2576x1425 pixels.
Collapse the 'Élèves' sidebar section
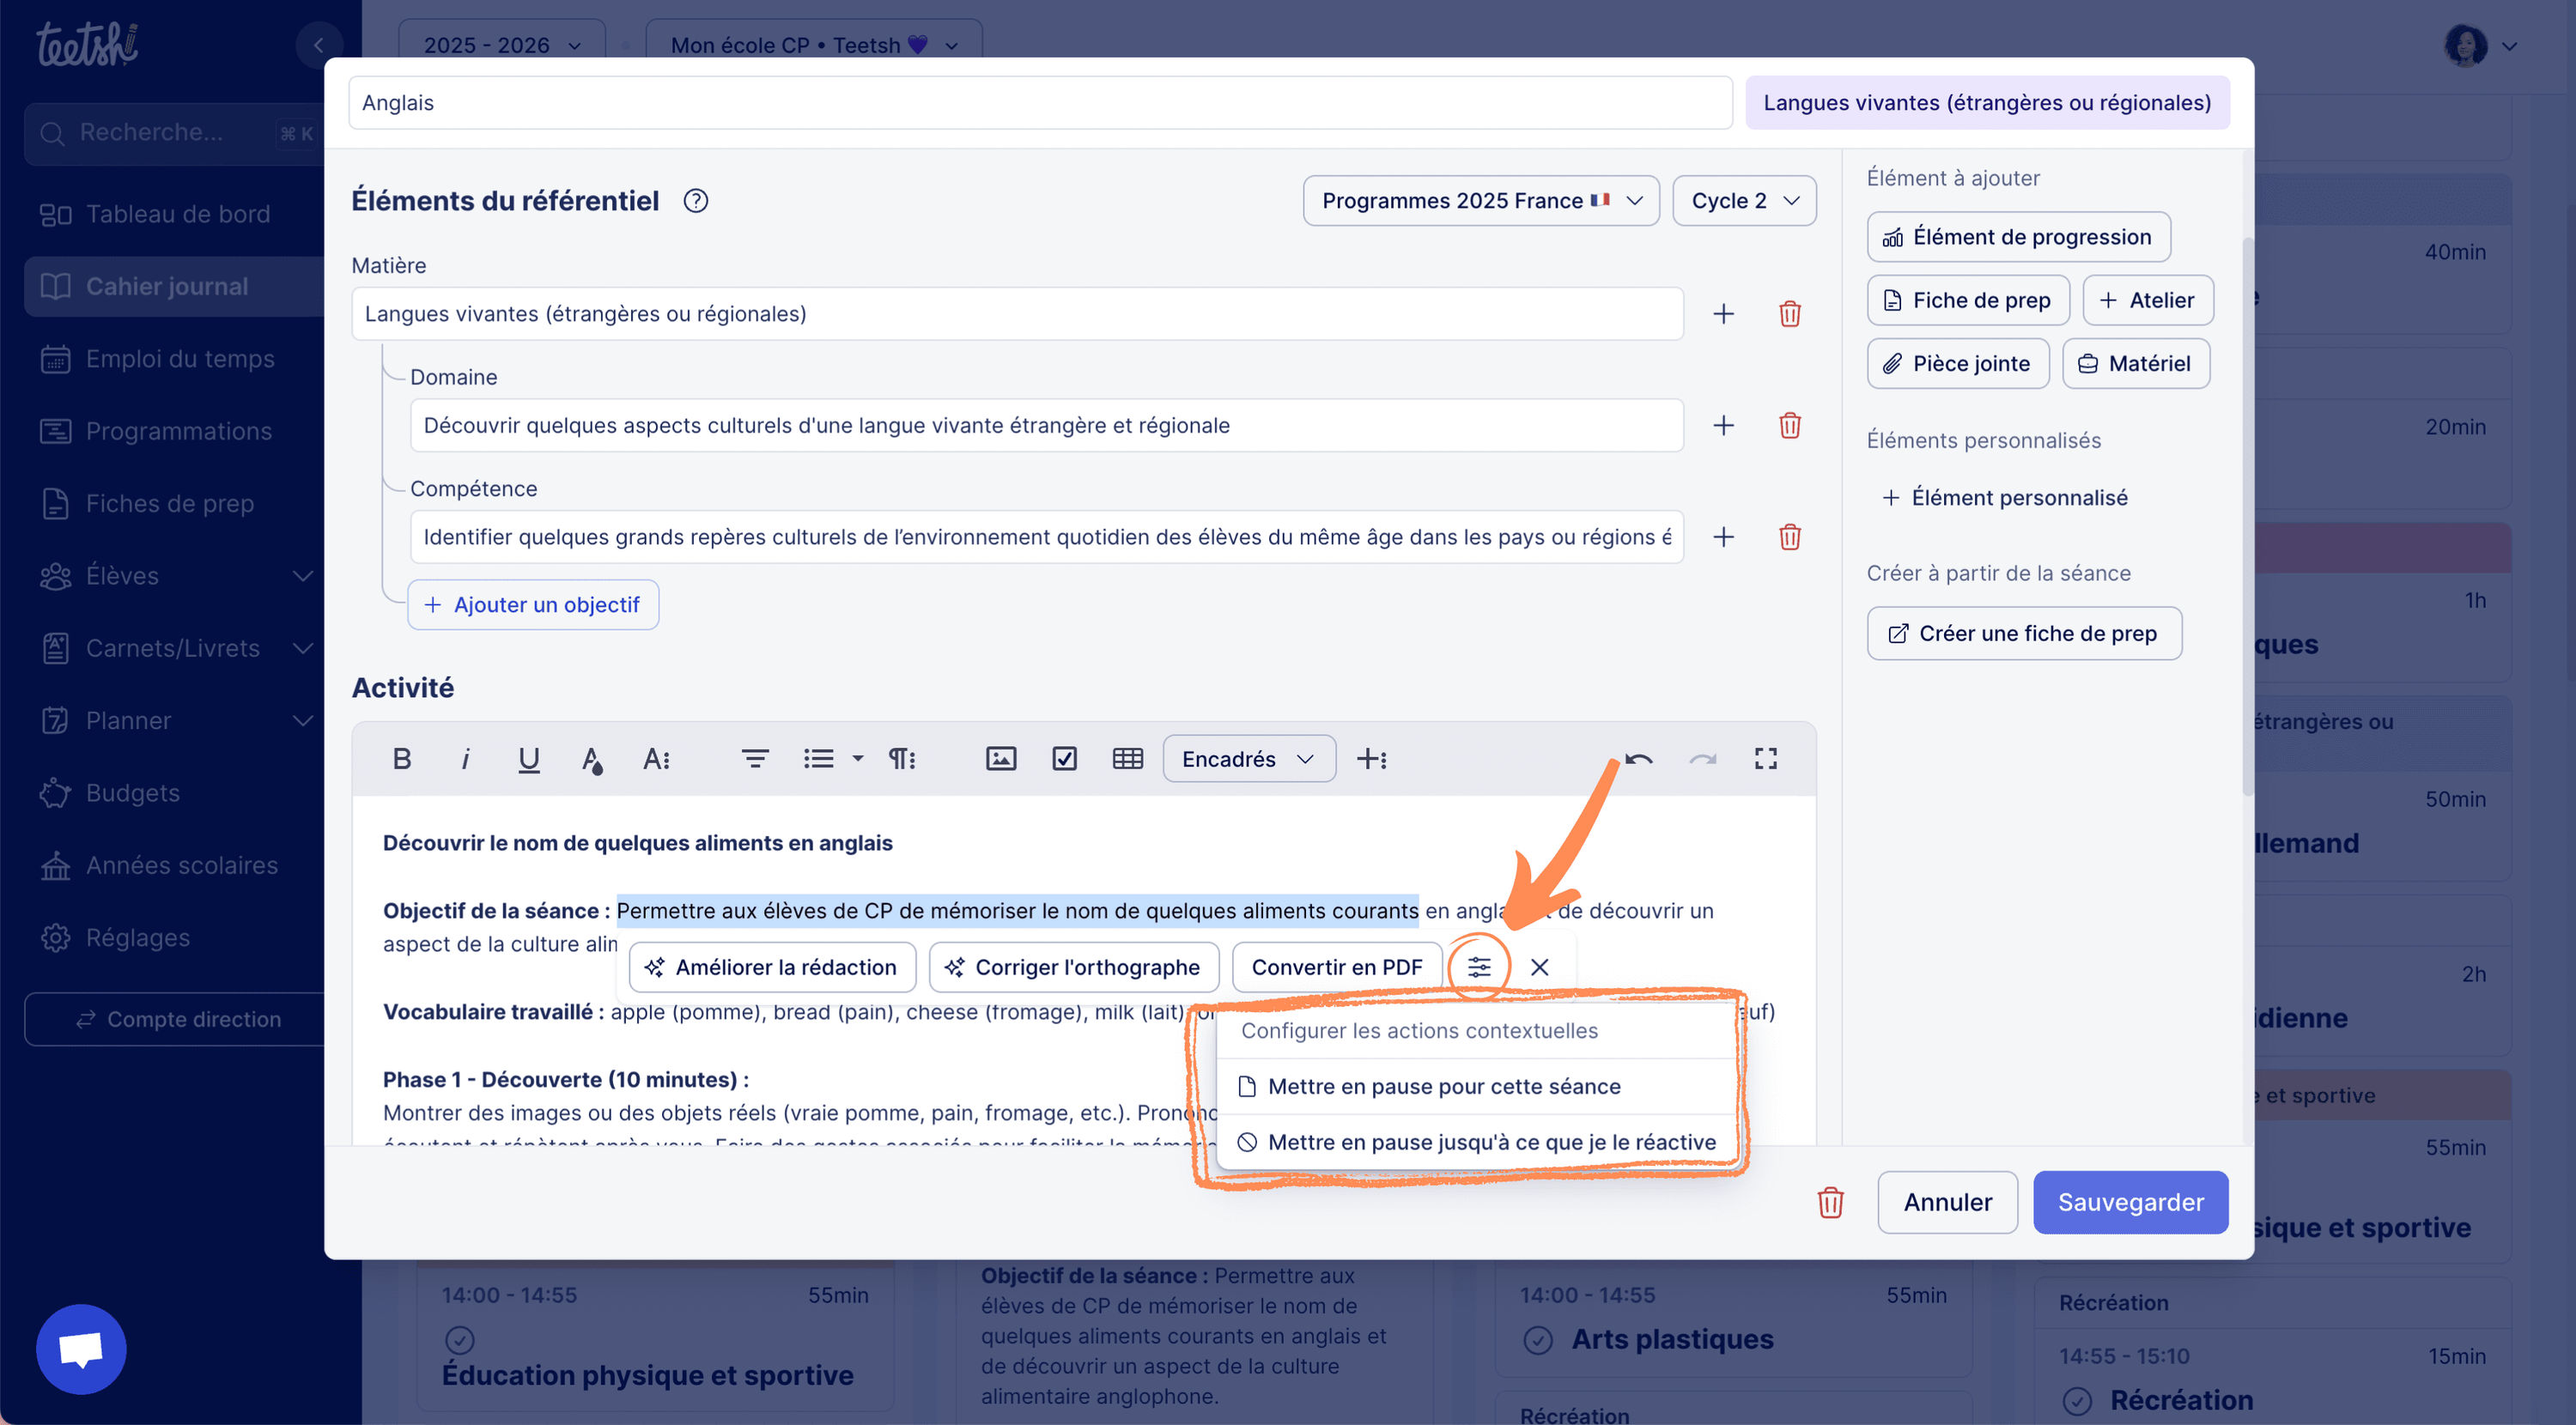[x=303, y=576]
